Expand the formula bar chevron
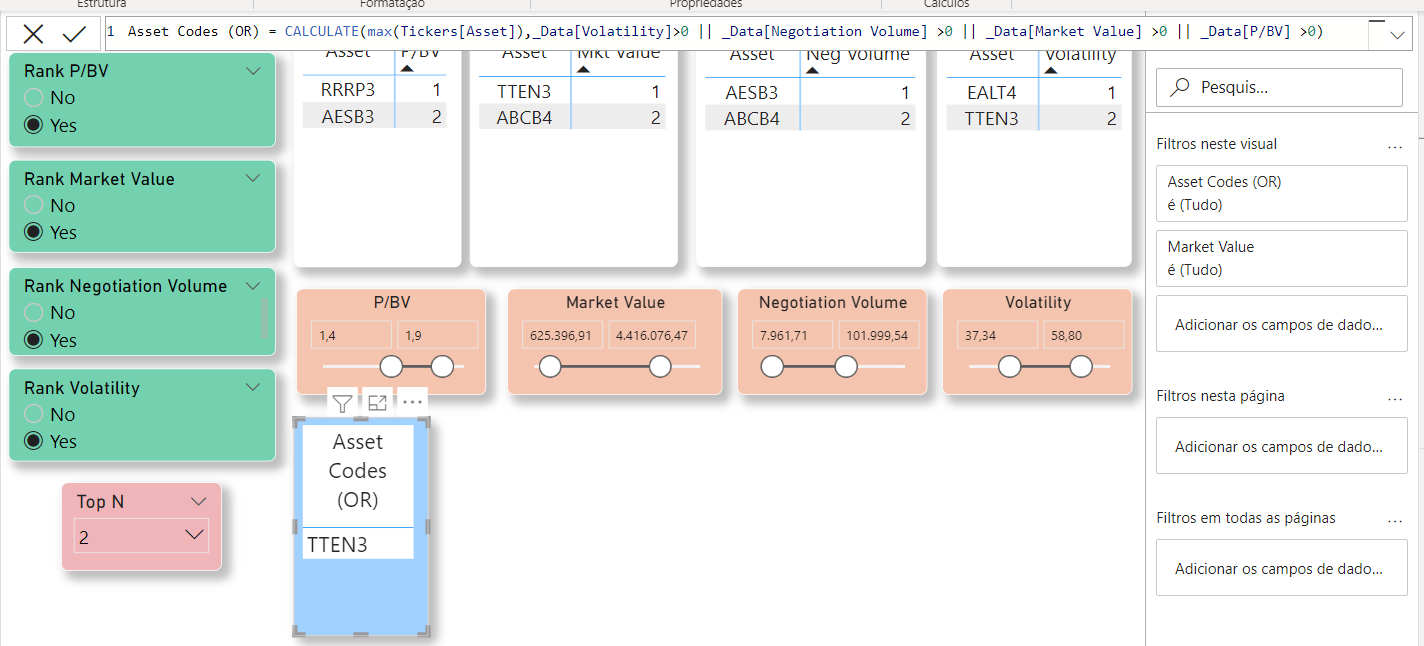Viewport: 1424px width, 646px height. tap(1398, 35)
